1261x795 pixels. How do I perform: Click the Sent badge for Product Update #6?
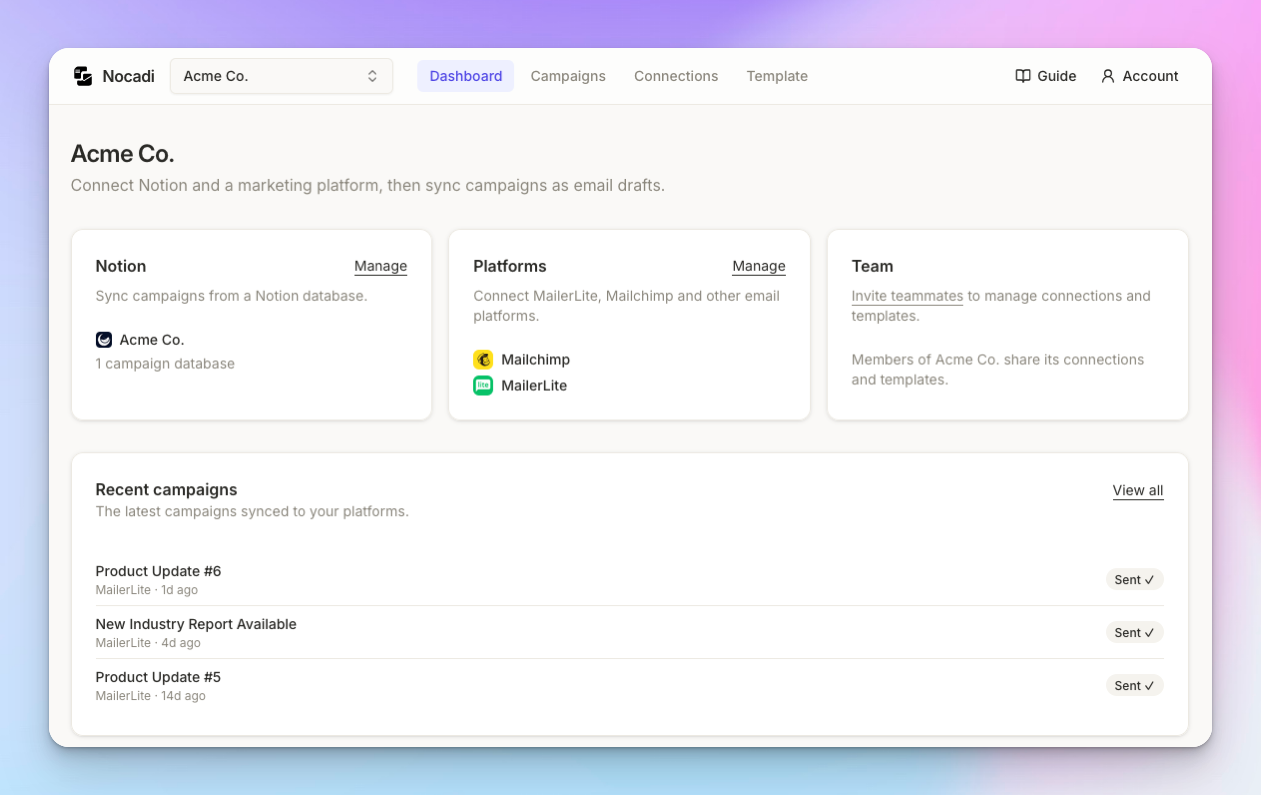pos(1134,580)
